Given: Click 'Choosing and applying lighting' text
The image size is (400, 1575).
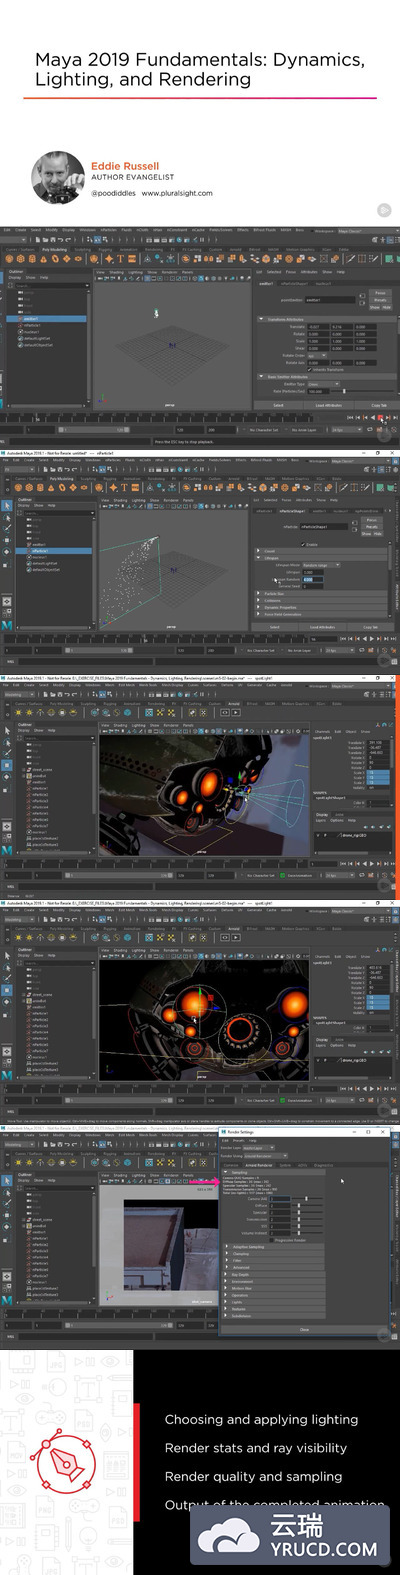Looking at the screenshot, I should click(x=261, y=1419).
